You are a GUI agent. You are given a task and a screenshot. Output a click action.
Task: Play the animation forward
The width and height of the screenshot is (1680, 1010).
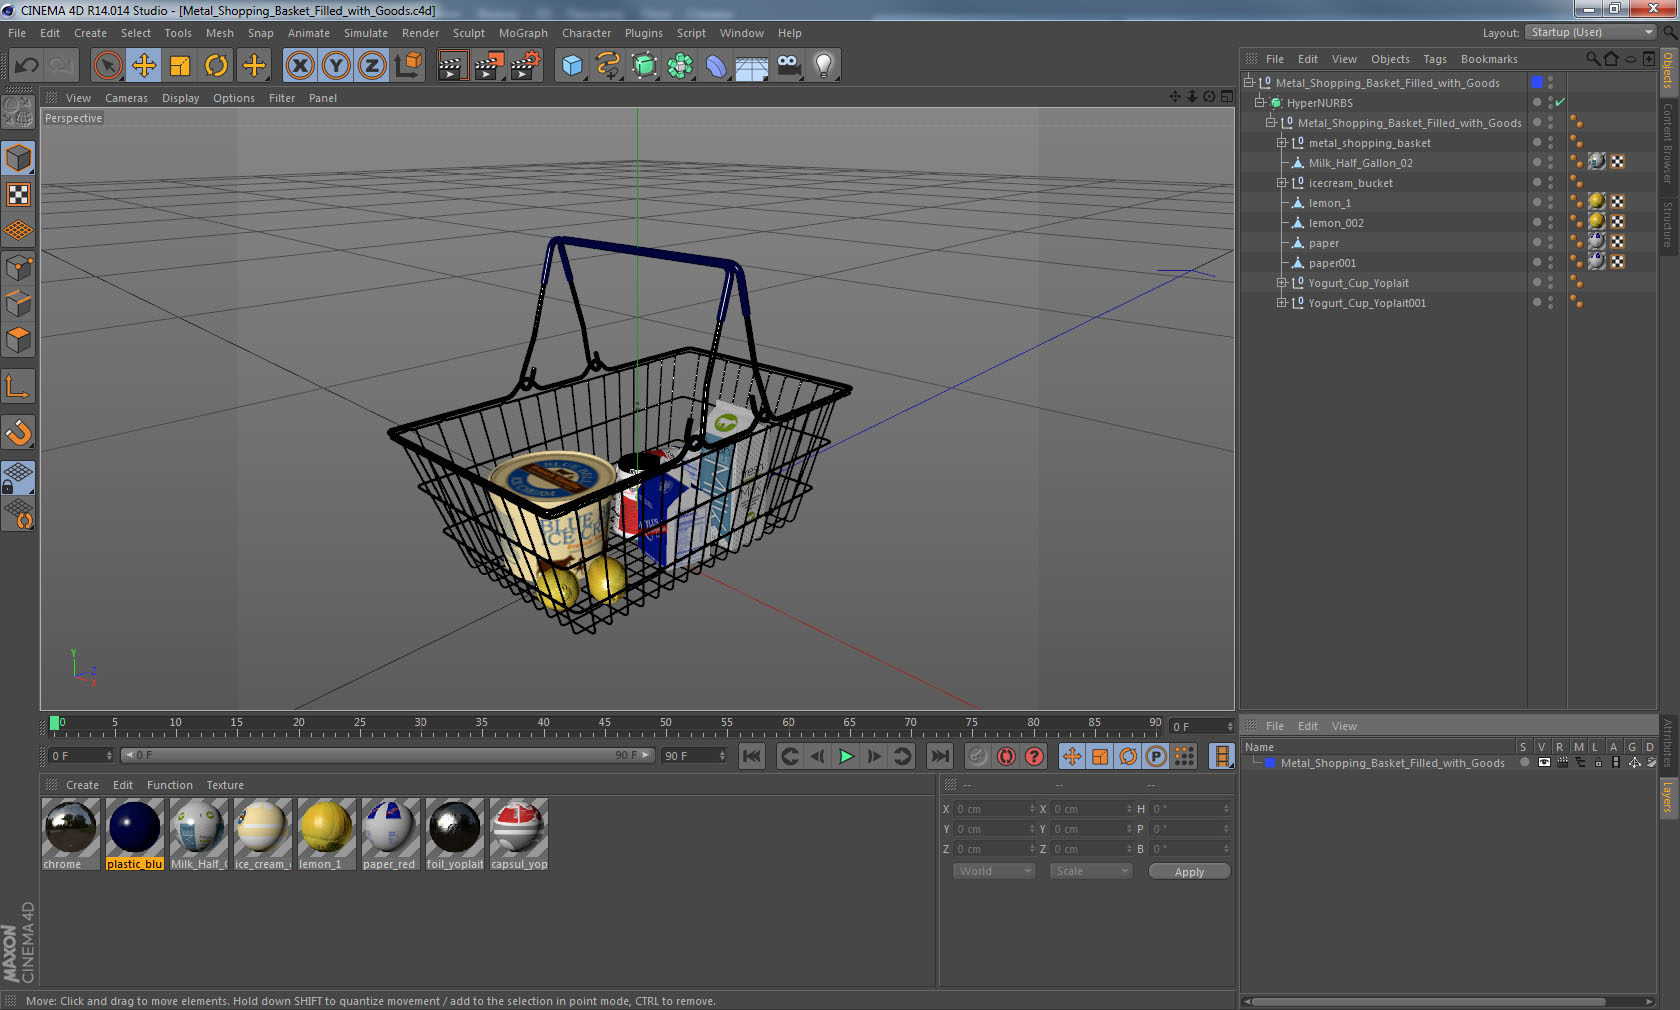tap(846, 756)
